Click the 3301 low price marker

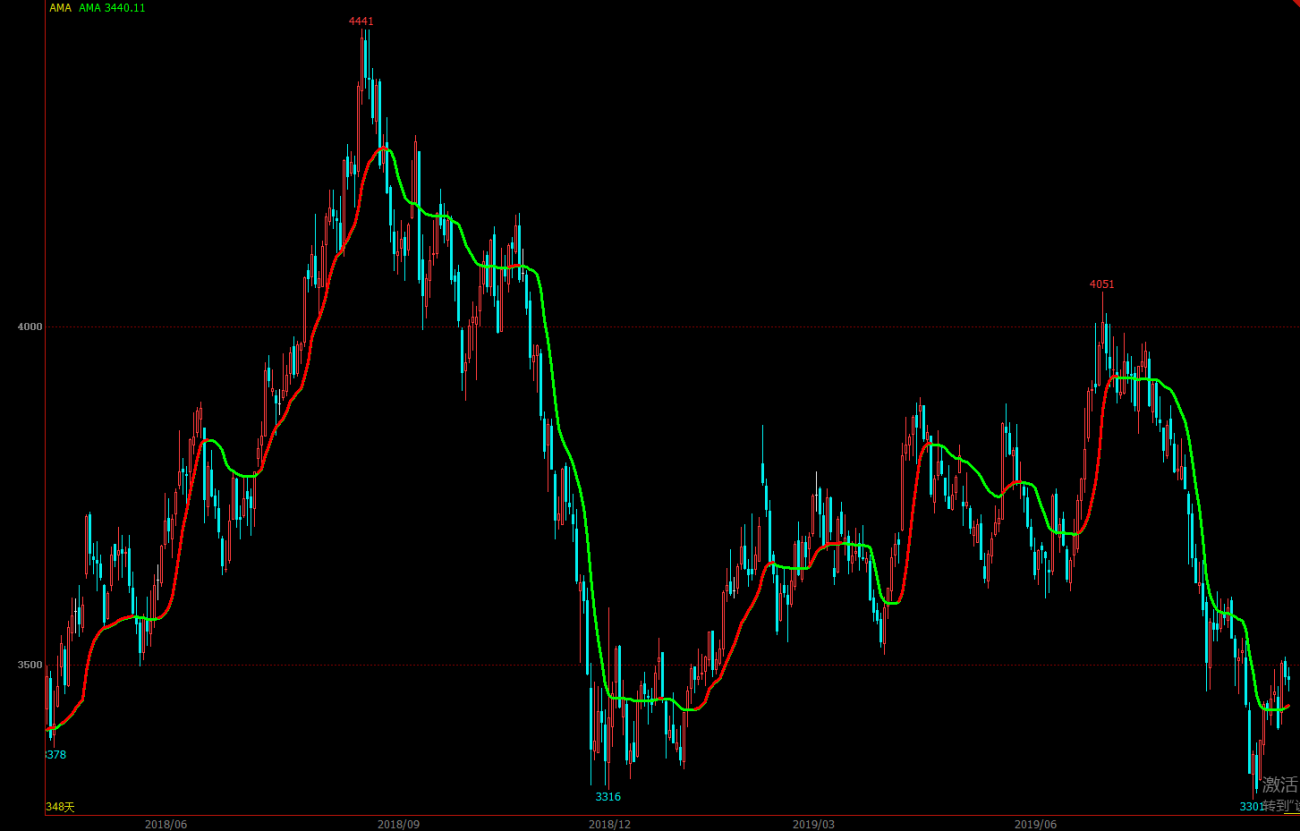(x=1251, y=806)
